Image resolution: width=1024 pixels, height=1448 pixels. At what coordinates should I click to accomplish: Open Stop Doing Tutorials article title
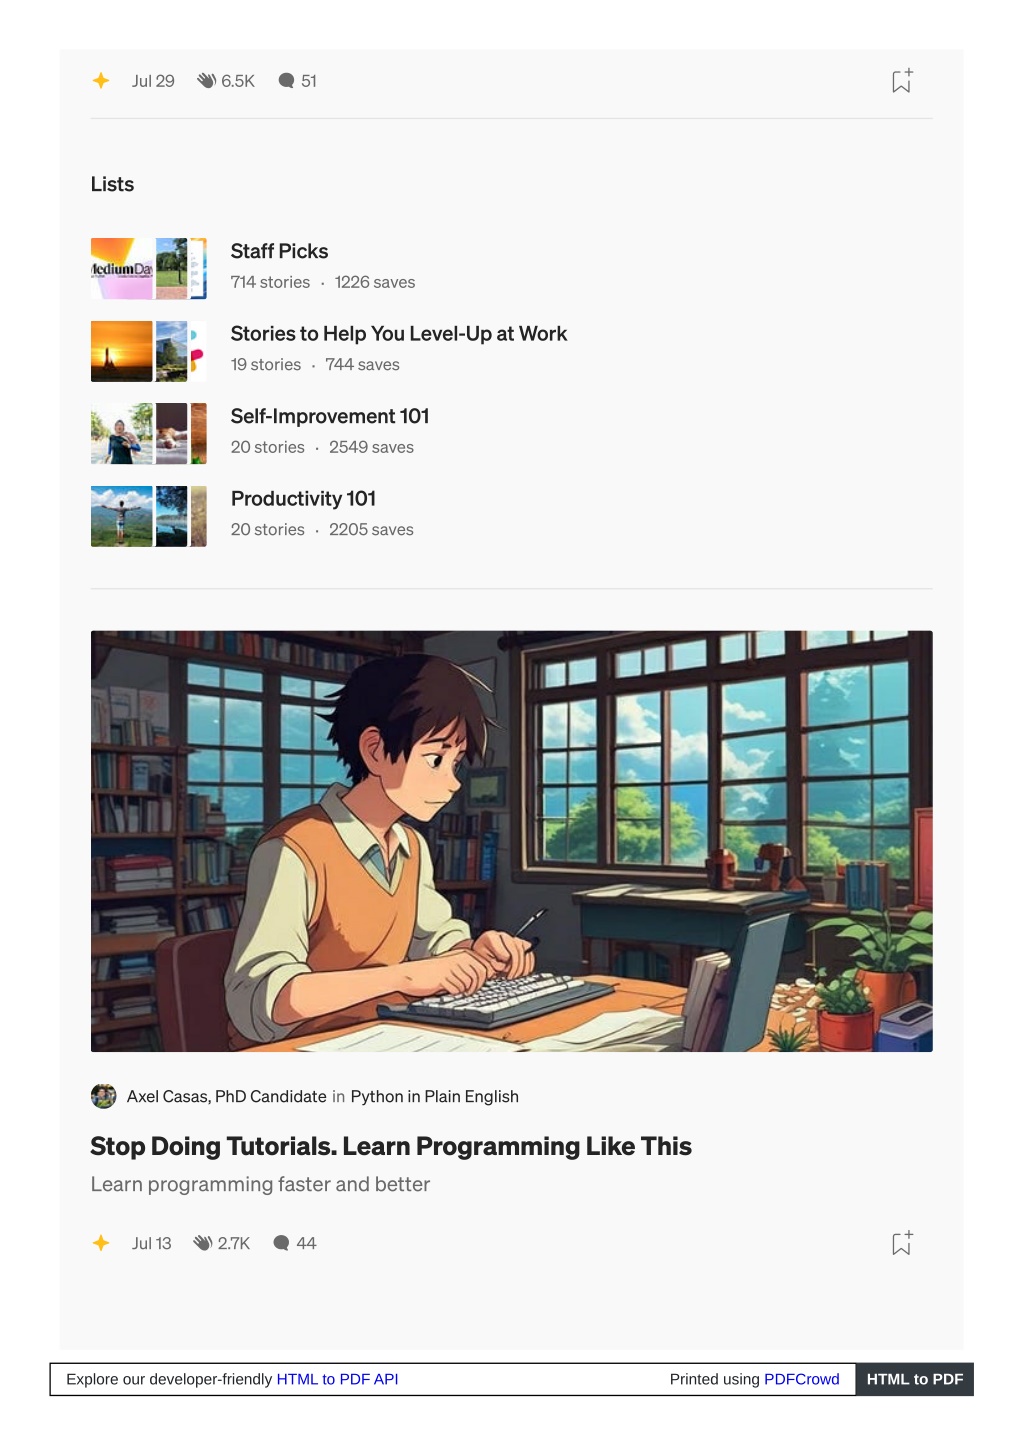[391, 1146]
